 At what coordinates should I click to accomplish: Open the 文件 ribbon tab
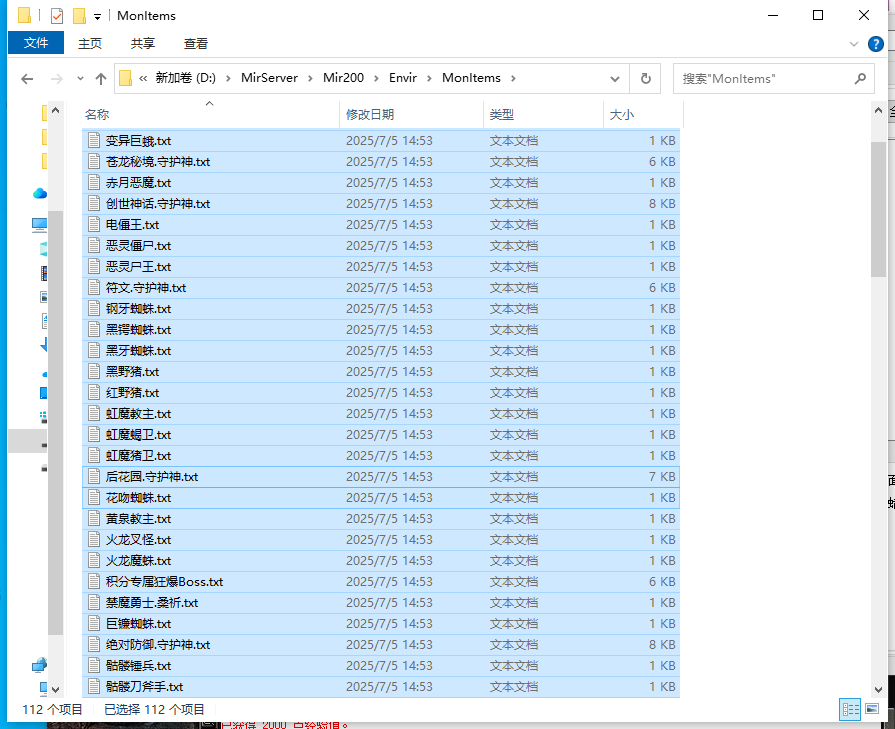tap(36, 43)
